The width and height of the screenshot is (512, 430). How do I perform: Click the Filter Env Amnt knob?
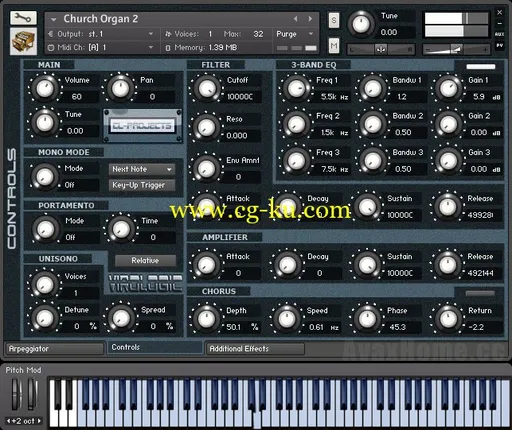[206, 168]
